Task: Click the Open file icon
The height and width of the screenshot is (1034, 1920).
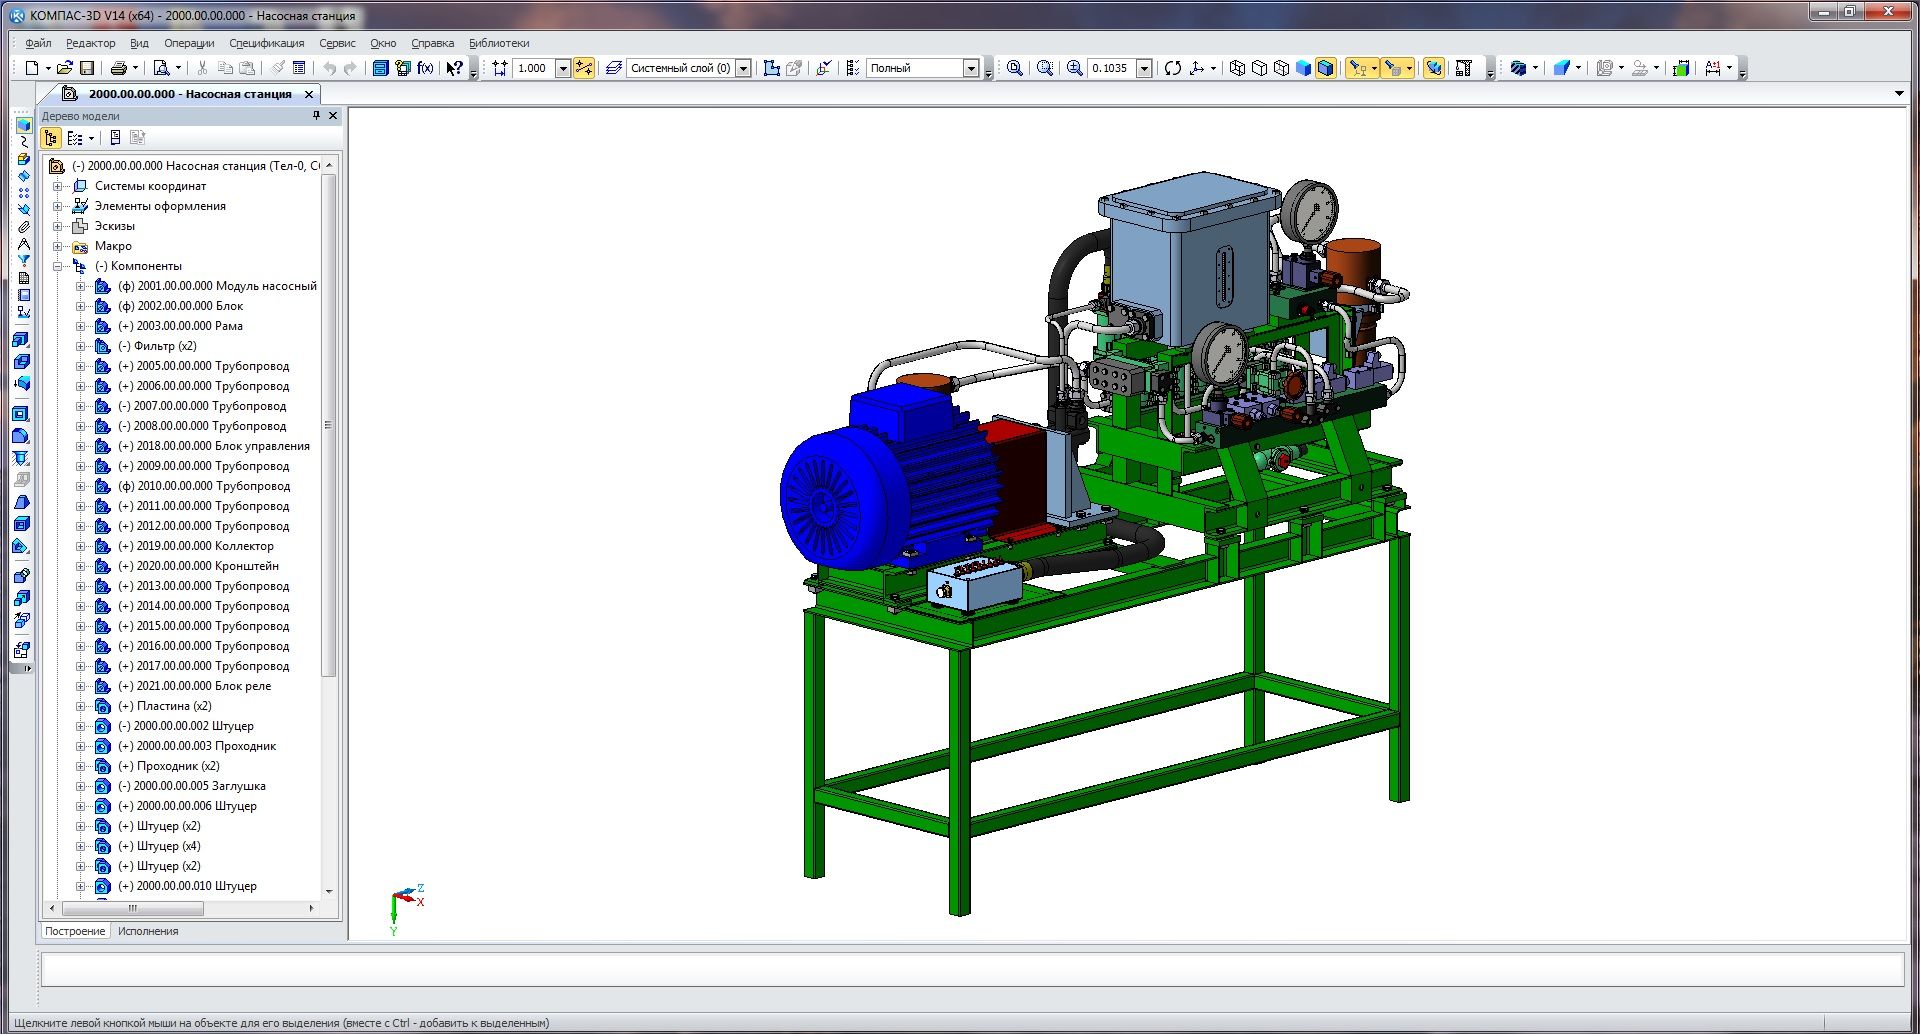Action: tap(65, 68)
